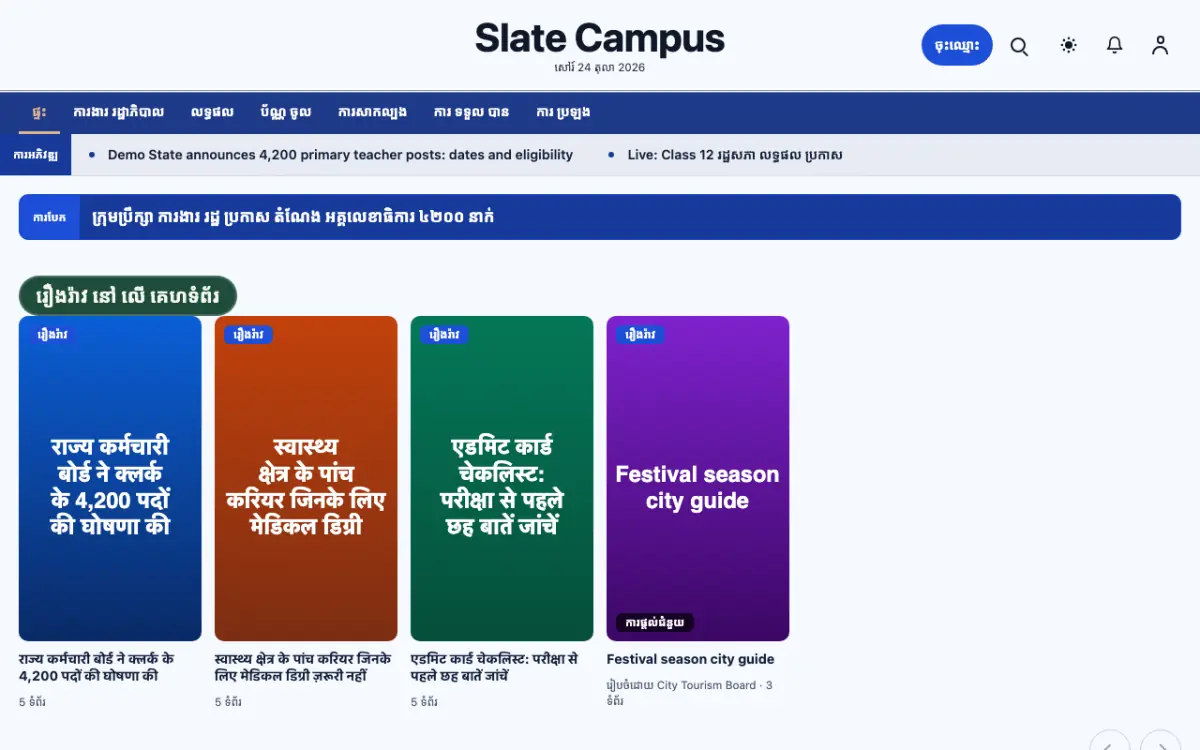Toggle light/dark theme sun icon

click(1069, 45)
